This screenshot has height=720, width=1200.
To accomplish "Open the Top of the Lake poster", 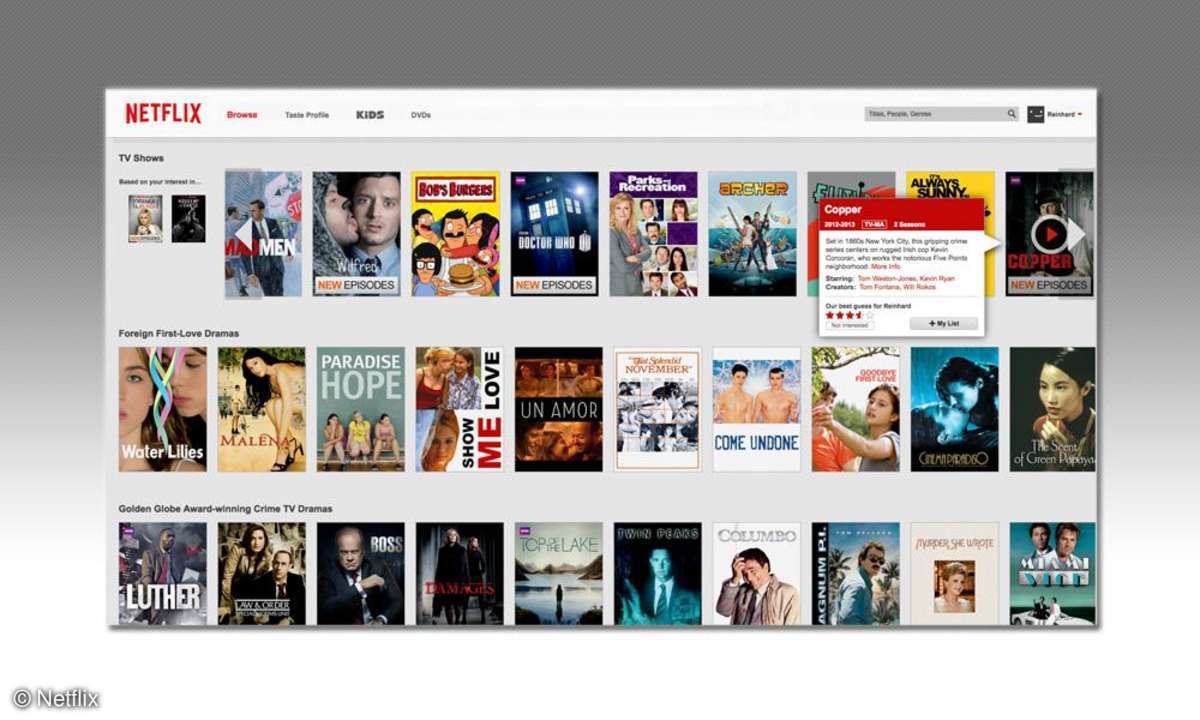I will tap(559, 573).
